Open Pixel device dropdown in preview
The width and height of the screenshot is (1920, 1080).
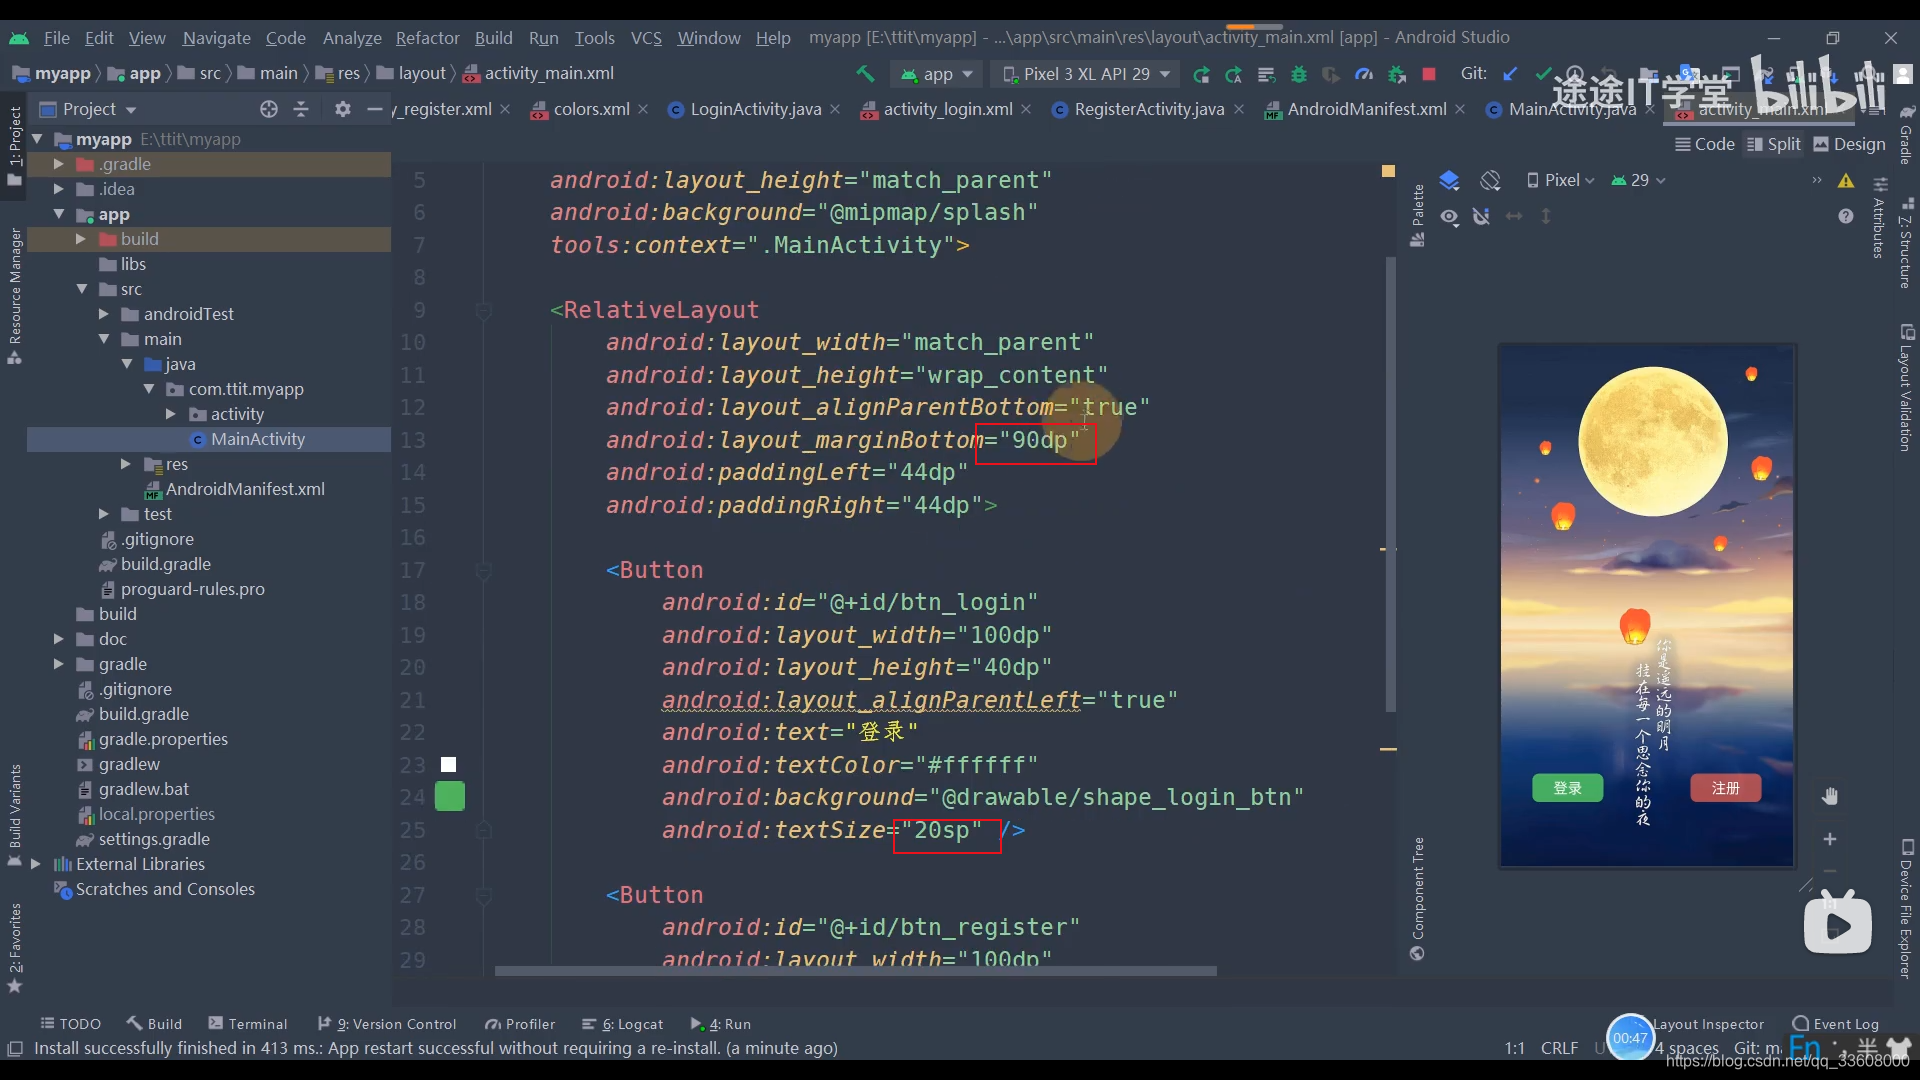click(1561, 180)
